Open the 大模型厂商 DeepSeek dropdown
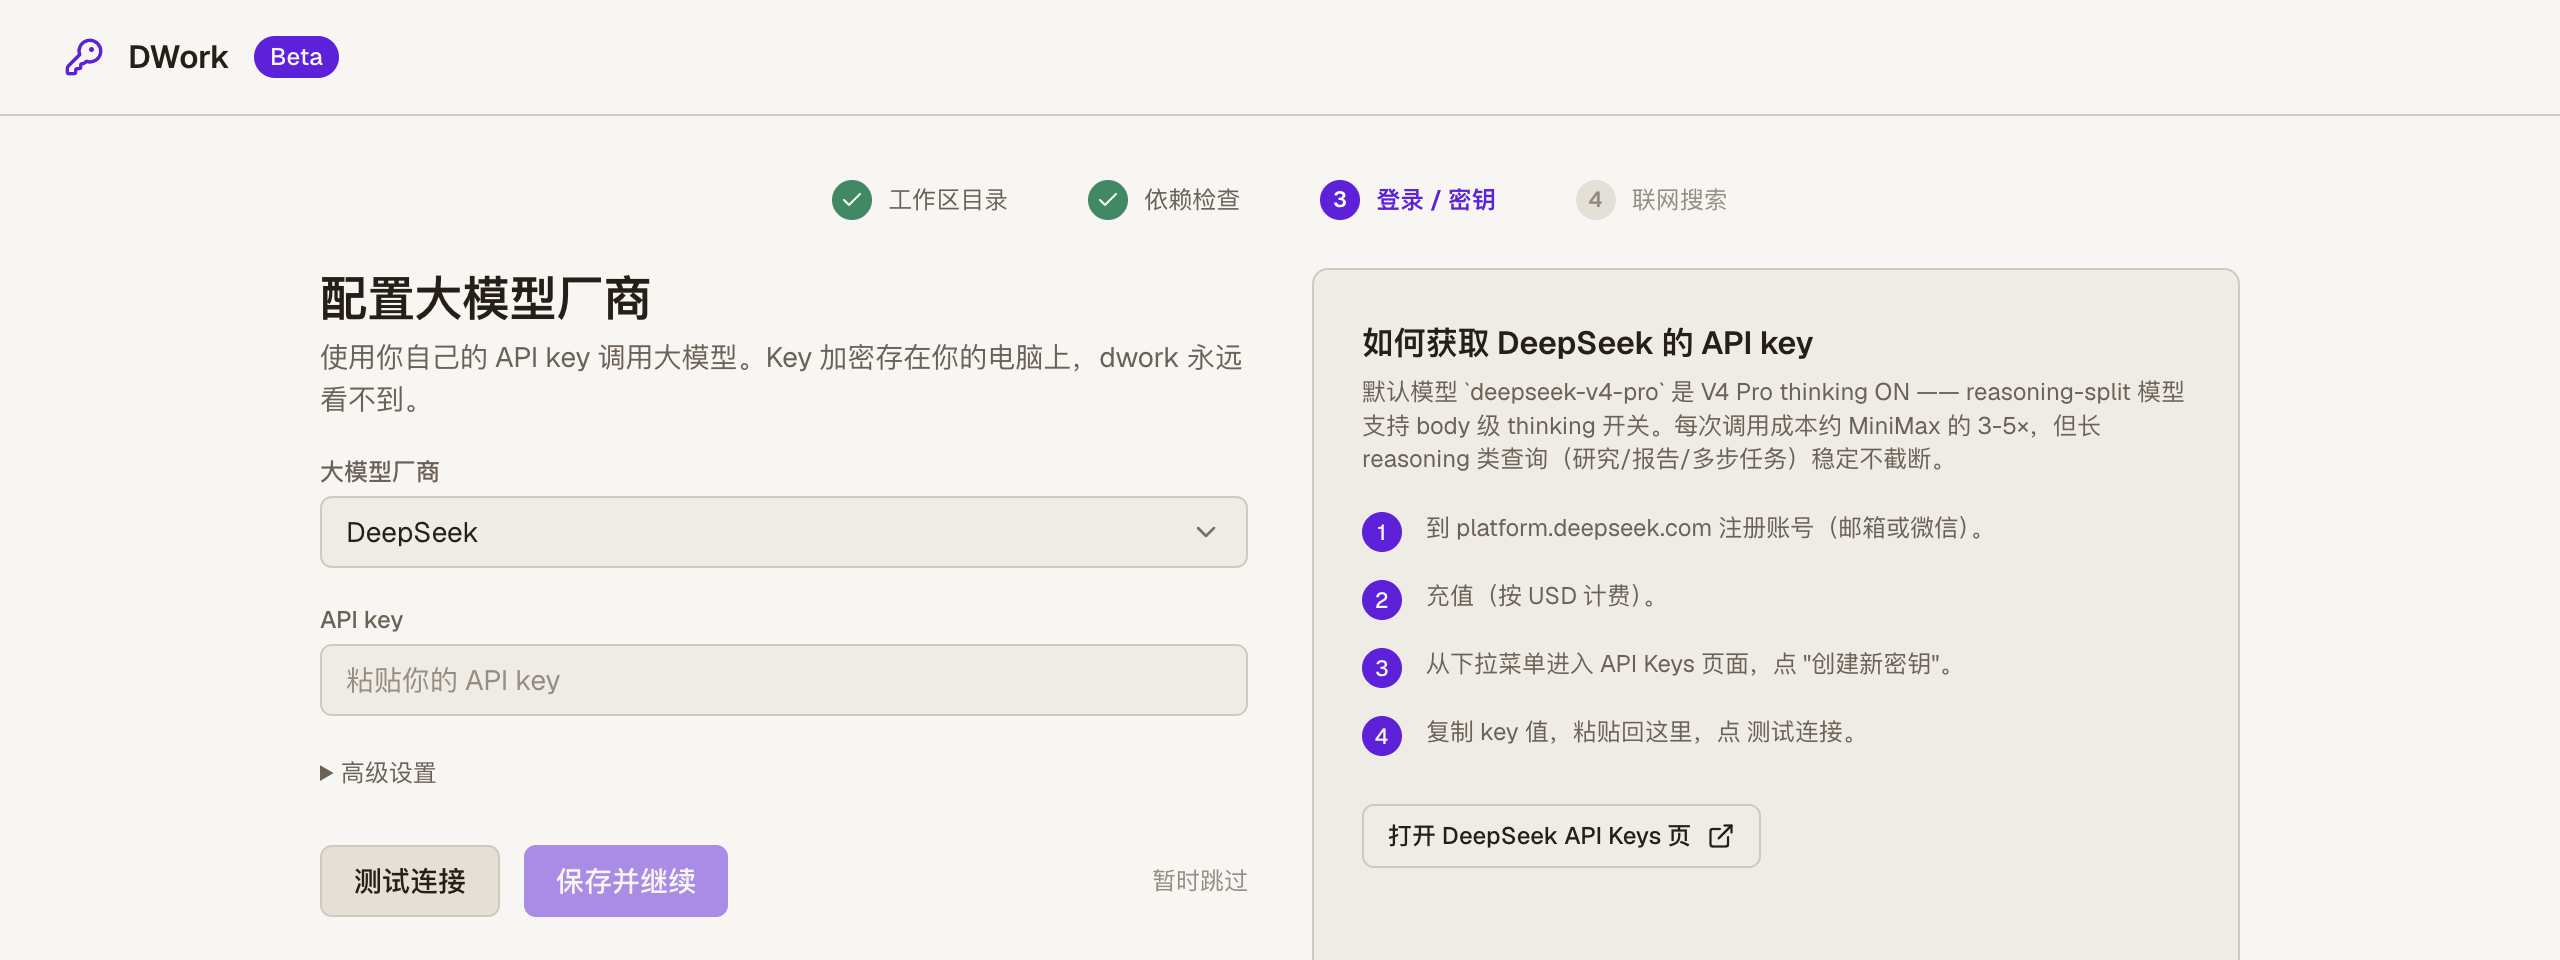The width and height of the screenshot is (2560, 960). coord(784,532)
